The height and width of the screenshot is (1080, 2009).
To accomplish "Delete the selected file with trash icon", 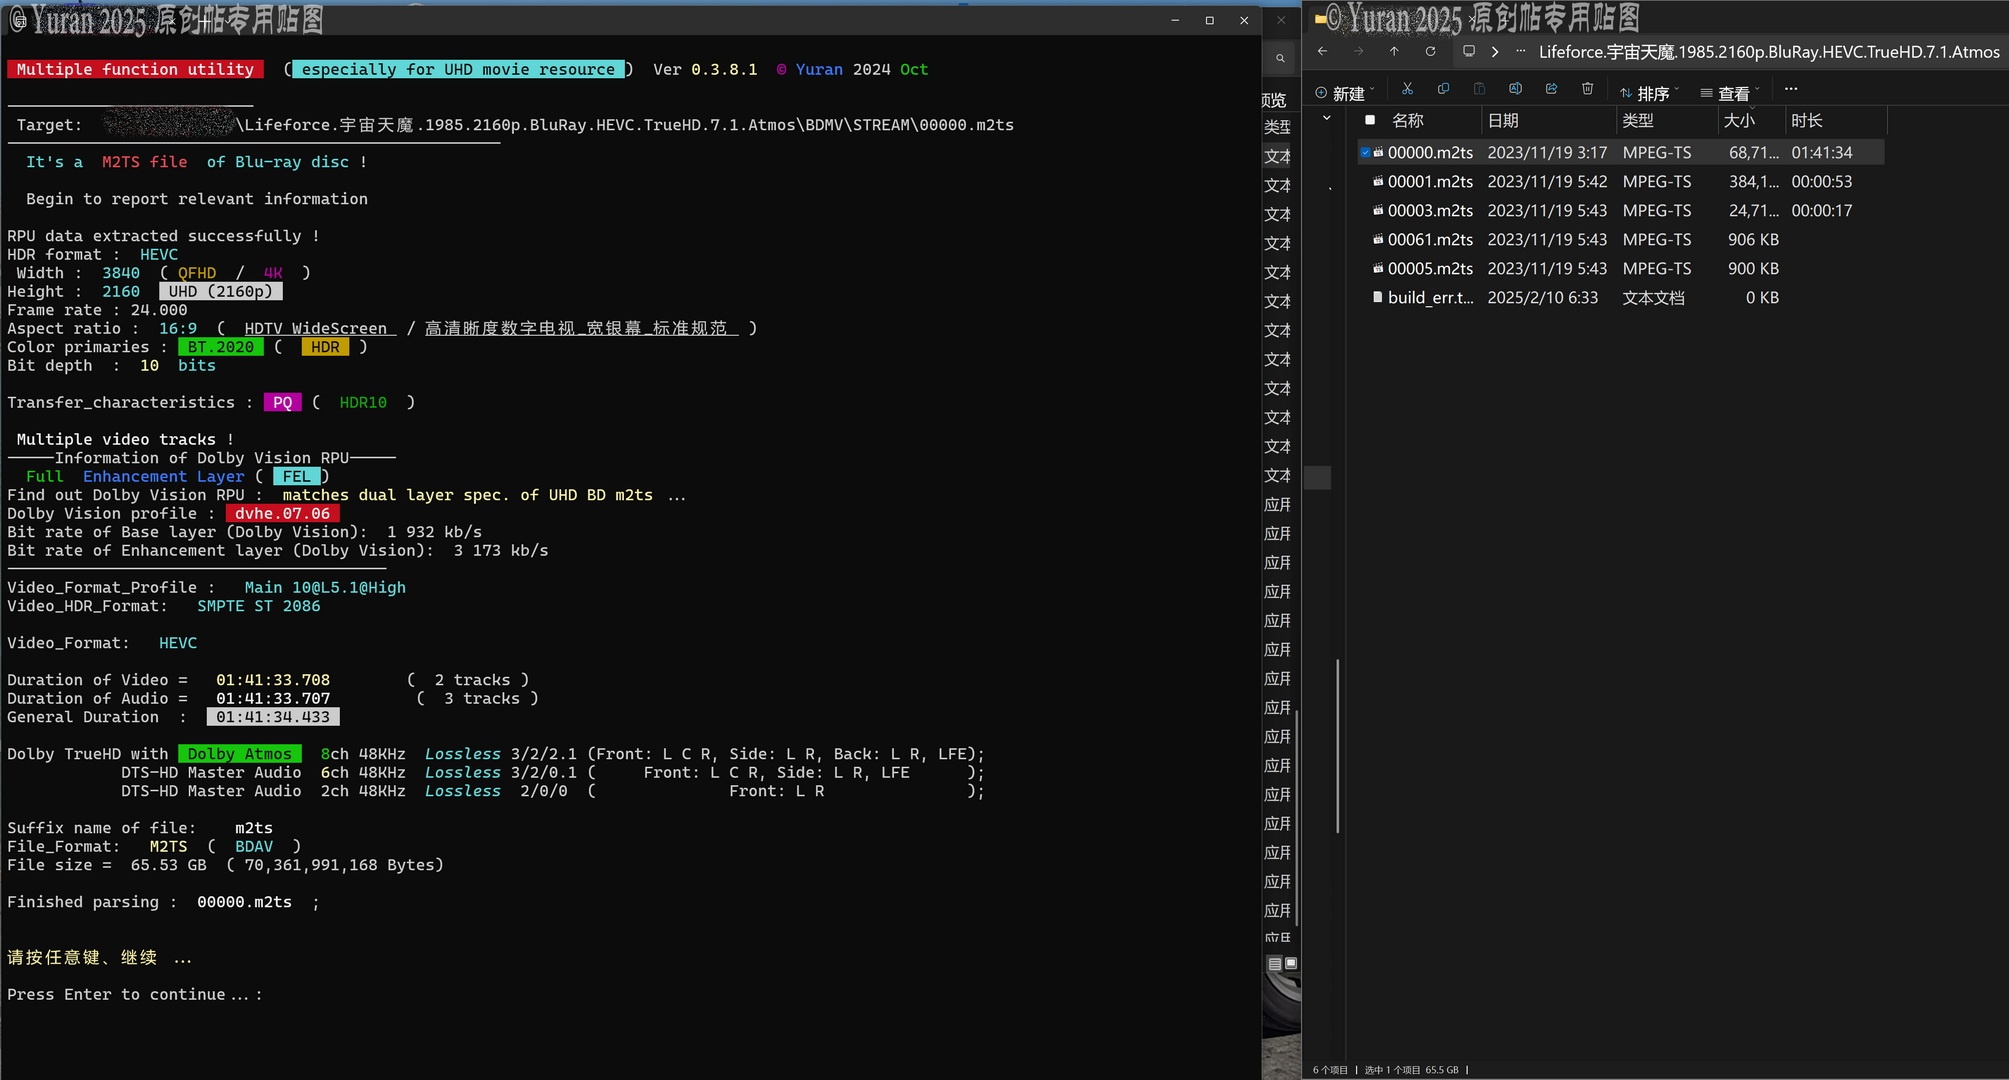I will pyautogui.click(x=1587, y=89).
